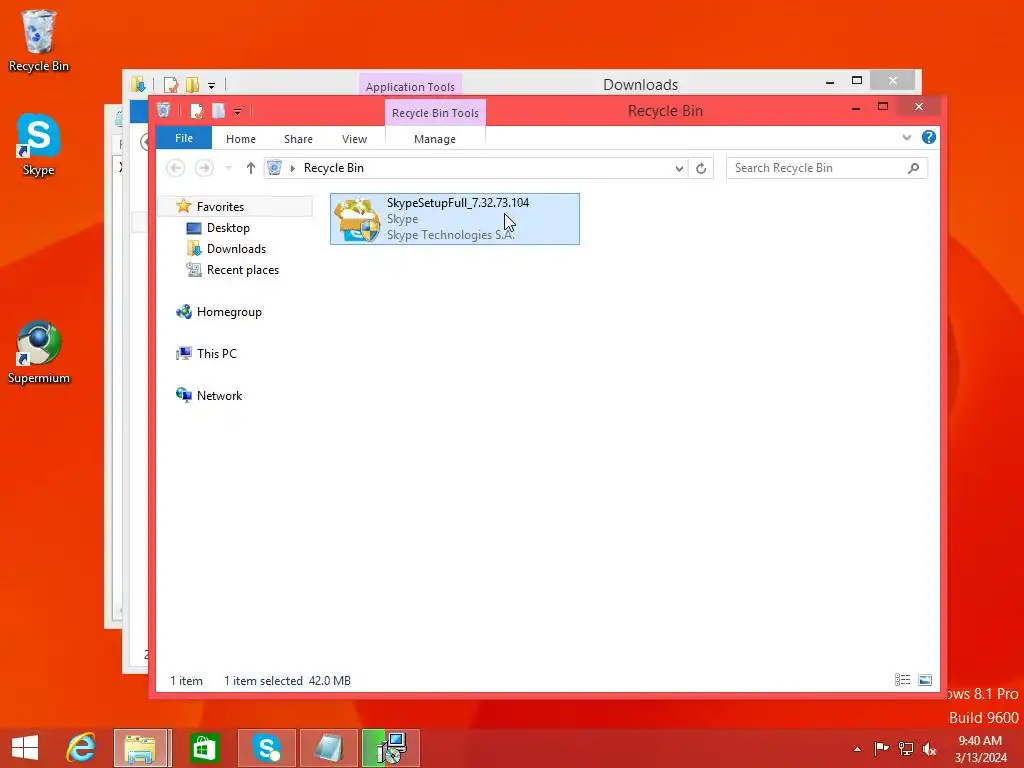Switch to large thumbnails view using status bar icon
The height and width of the screenshot is (768, 1024).
(925, 680)
